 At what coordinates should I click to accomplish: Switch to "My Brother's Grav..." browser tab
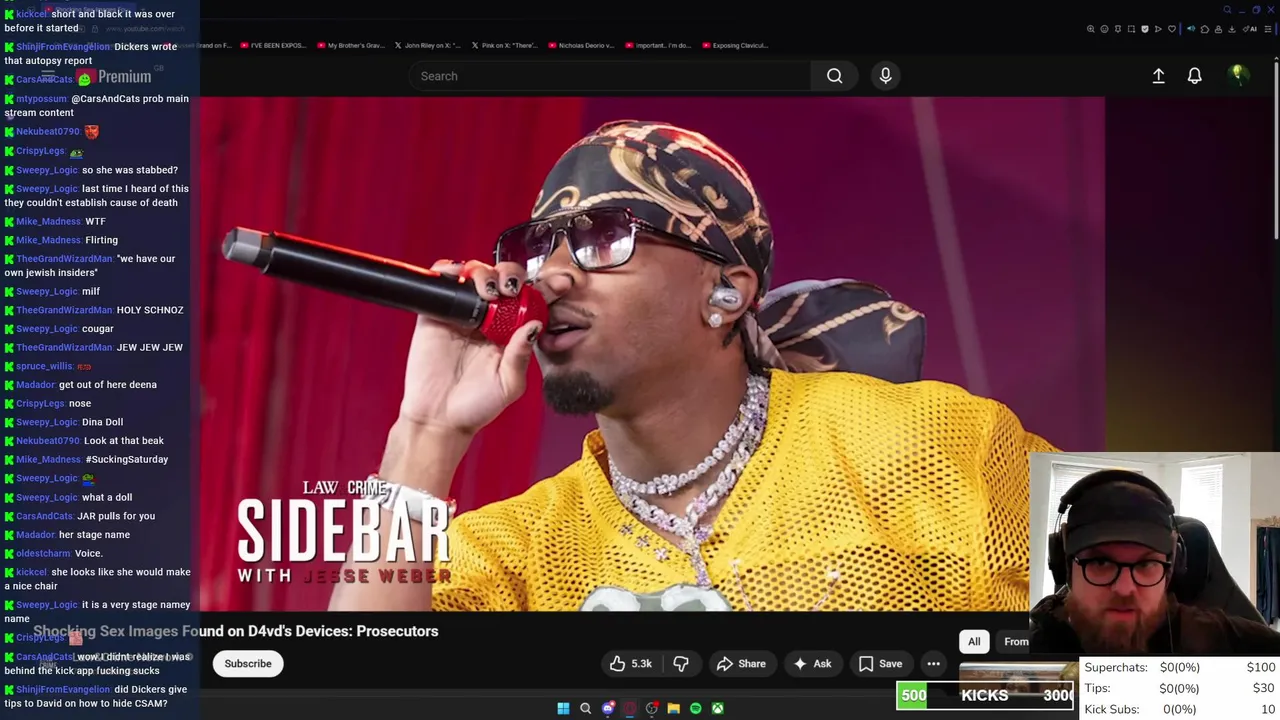tap(350, 45)
